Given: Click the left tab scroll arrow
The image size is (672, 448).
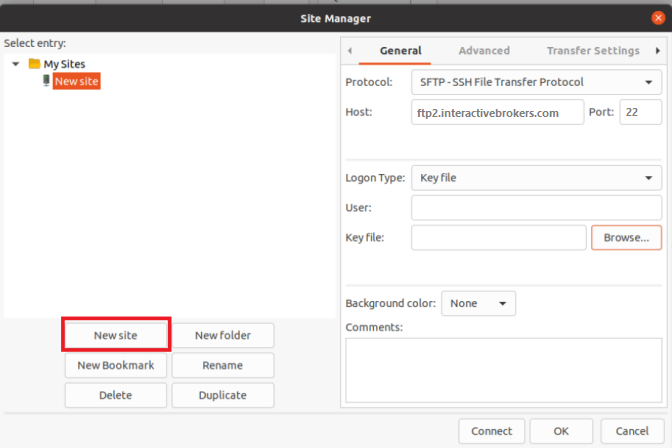Looking at the screenshot, I should [x=350, y=51].
